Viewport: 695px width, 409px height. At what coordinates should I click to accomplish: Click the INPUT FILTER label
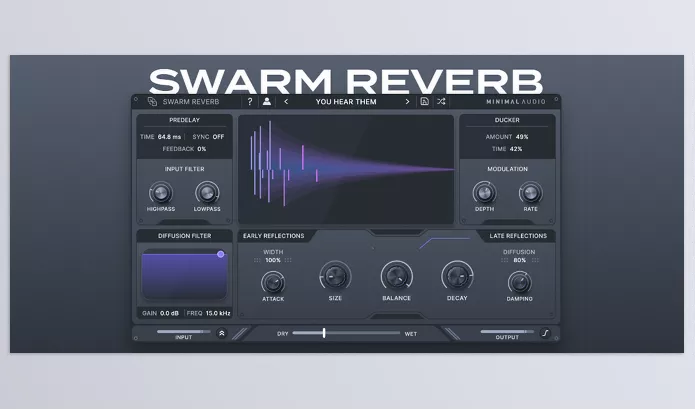pos(184,169)
